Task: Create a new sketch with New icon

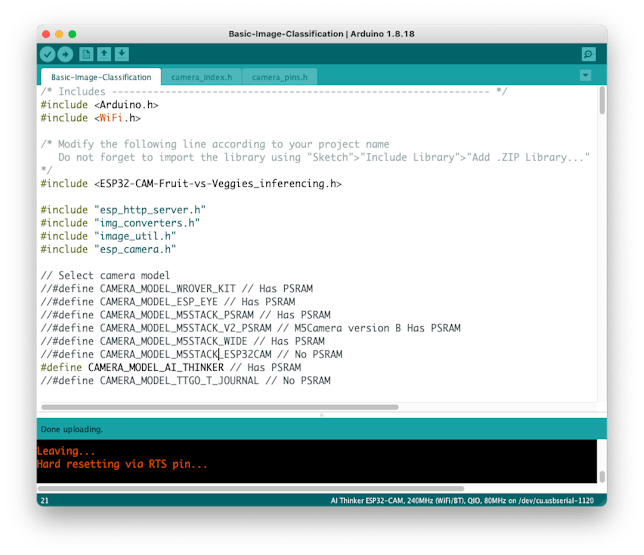Action: (86, 54)
